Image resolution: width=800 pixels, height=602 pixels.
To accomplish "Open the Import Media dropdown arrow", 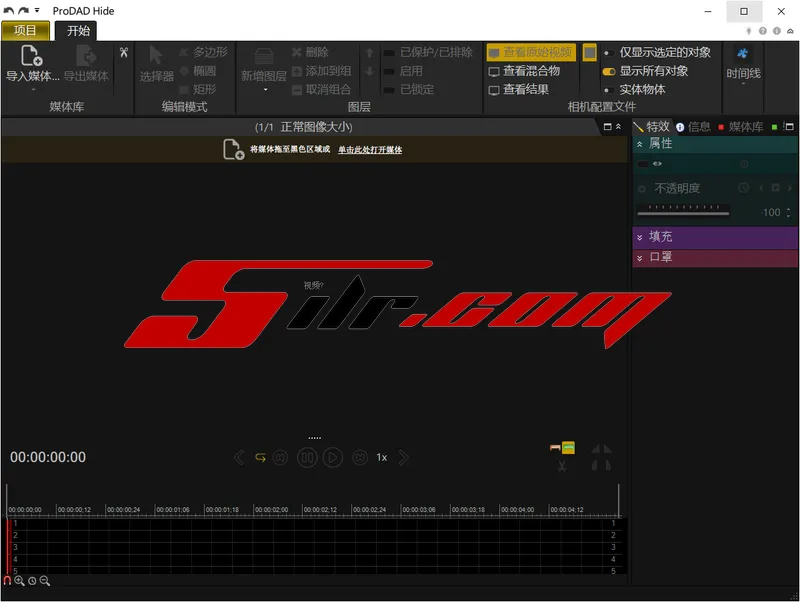I will 33,89.
